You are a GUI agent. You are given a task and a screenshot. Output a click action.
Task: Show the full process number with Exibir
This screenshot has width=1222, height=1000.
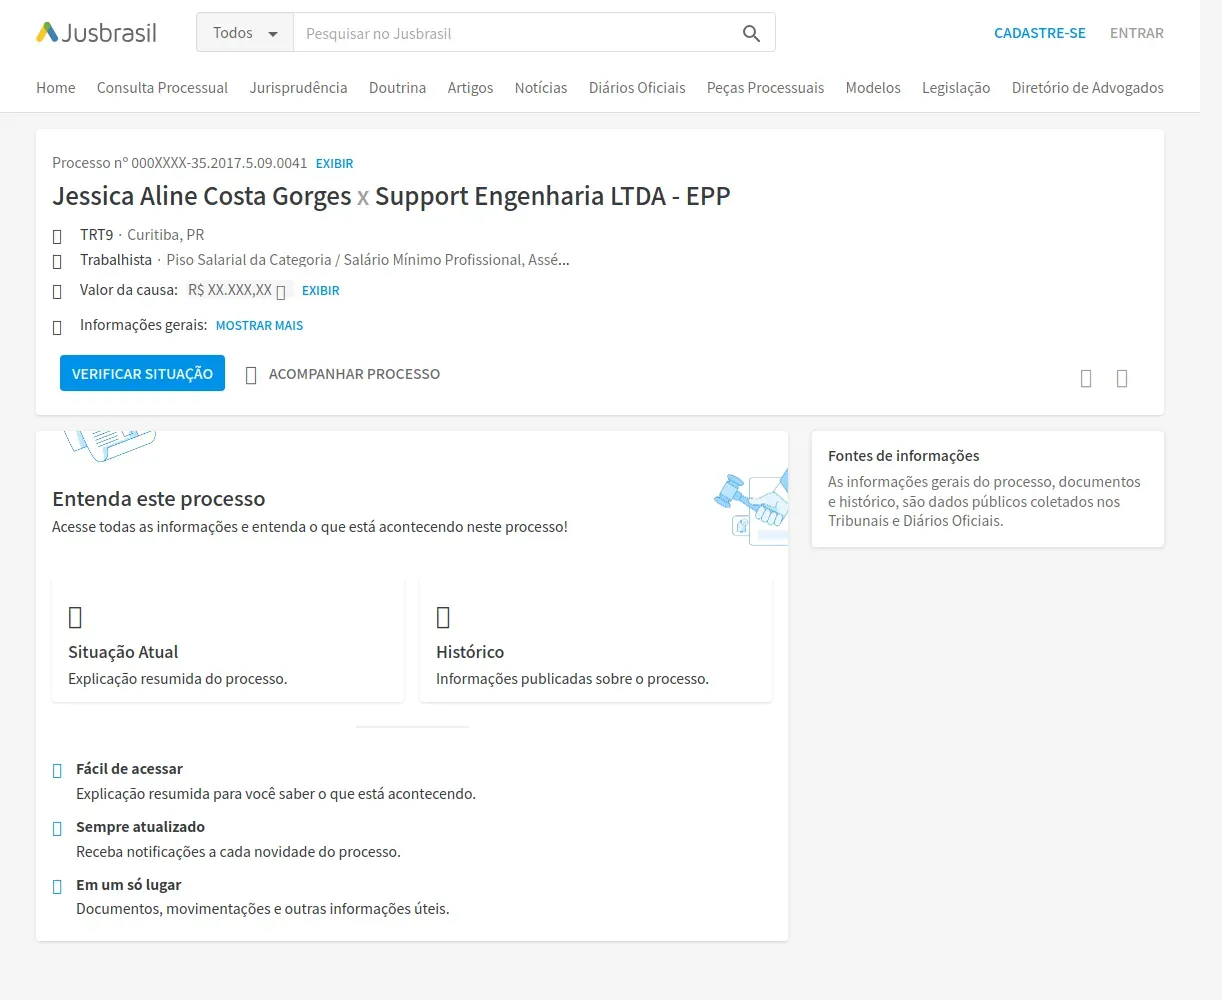point(335,163)
